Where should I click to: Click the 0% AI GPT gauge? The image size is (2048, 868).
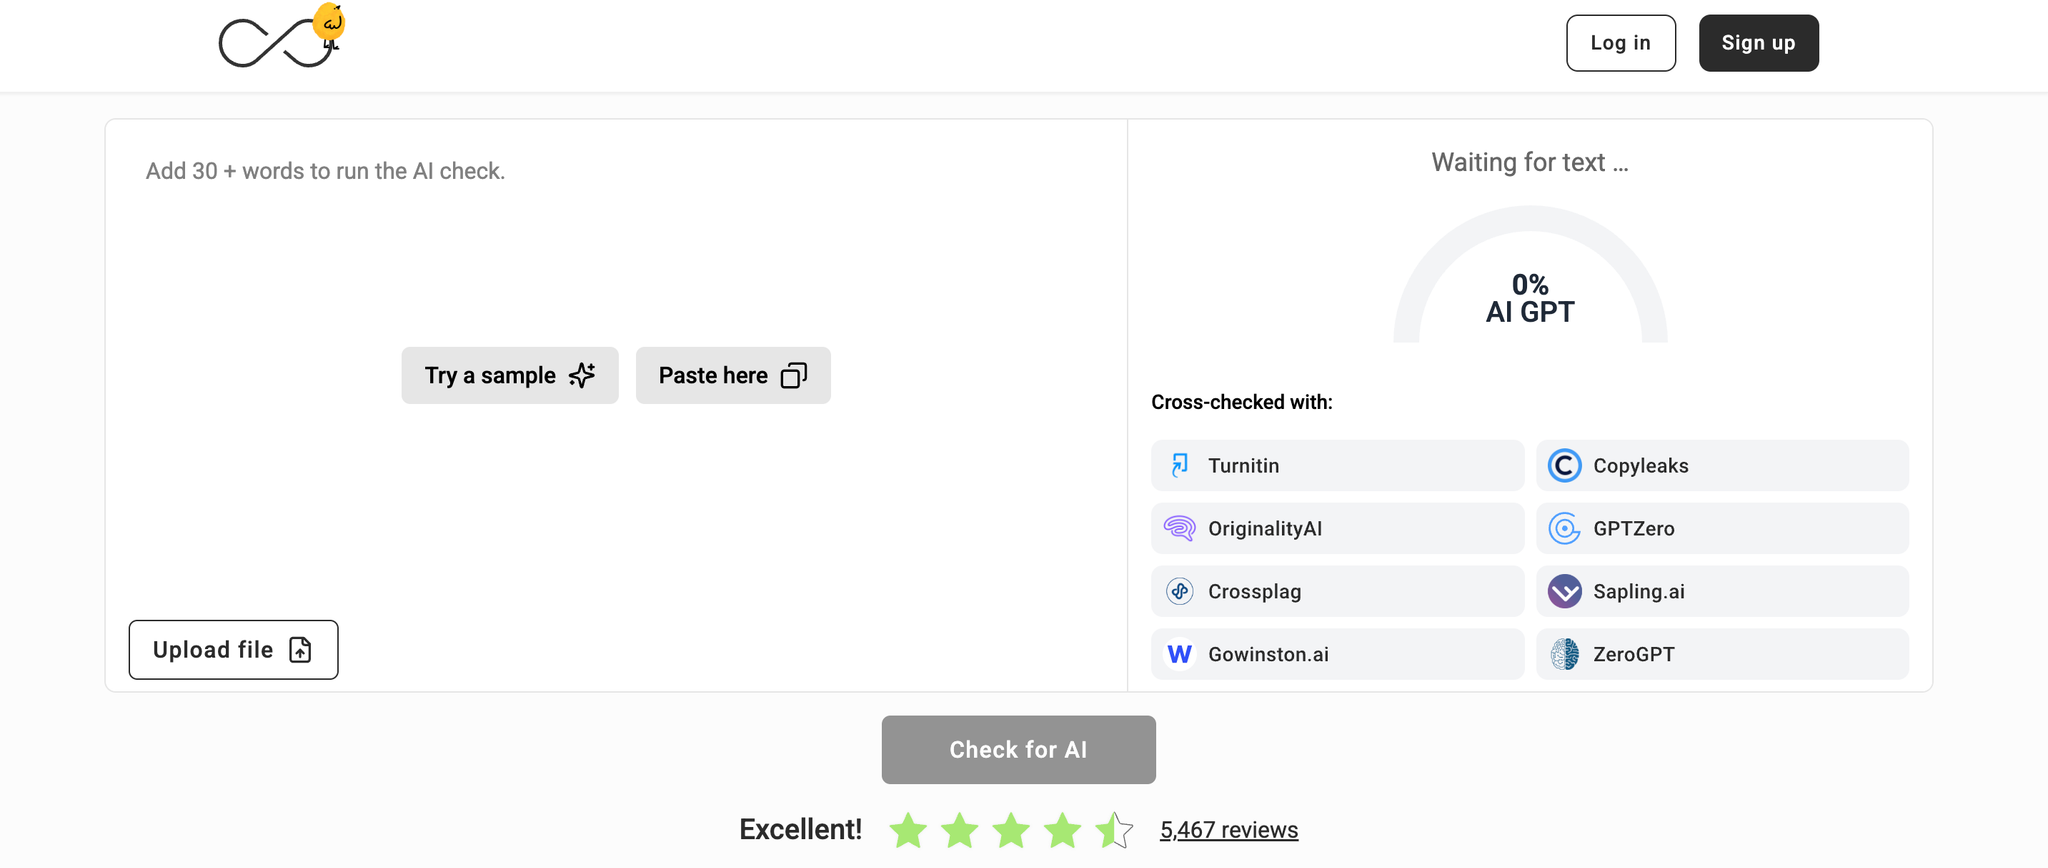click(1530, 275)
